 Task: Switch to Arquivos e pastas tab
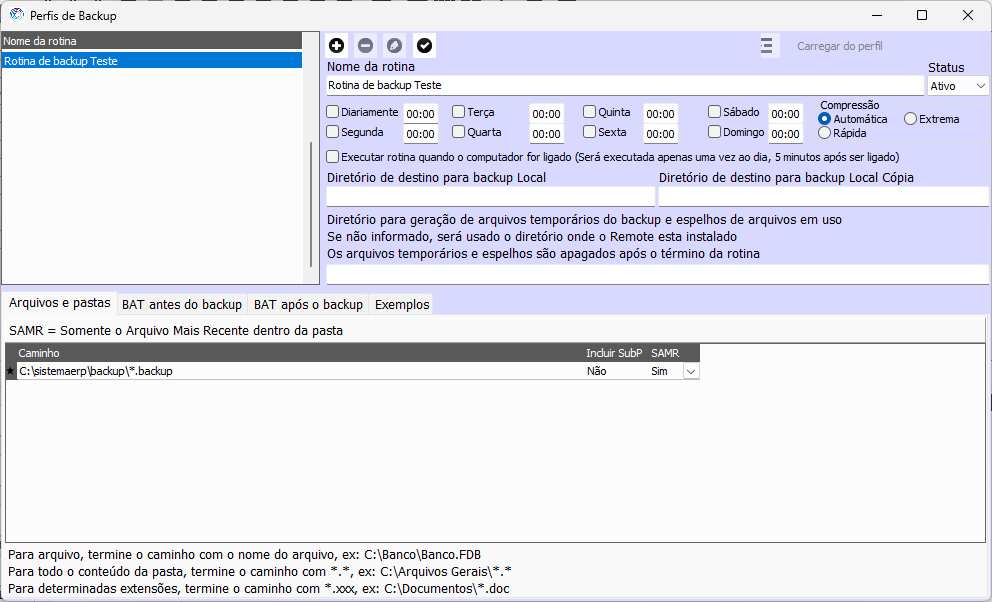pyautogui.click(x=59, y=303)
